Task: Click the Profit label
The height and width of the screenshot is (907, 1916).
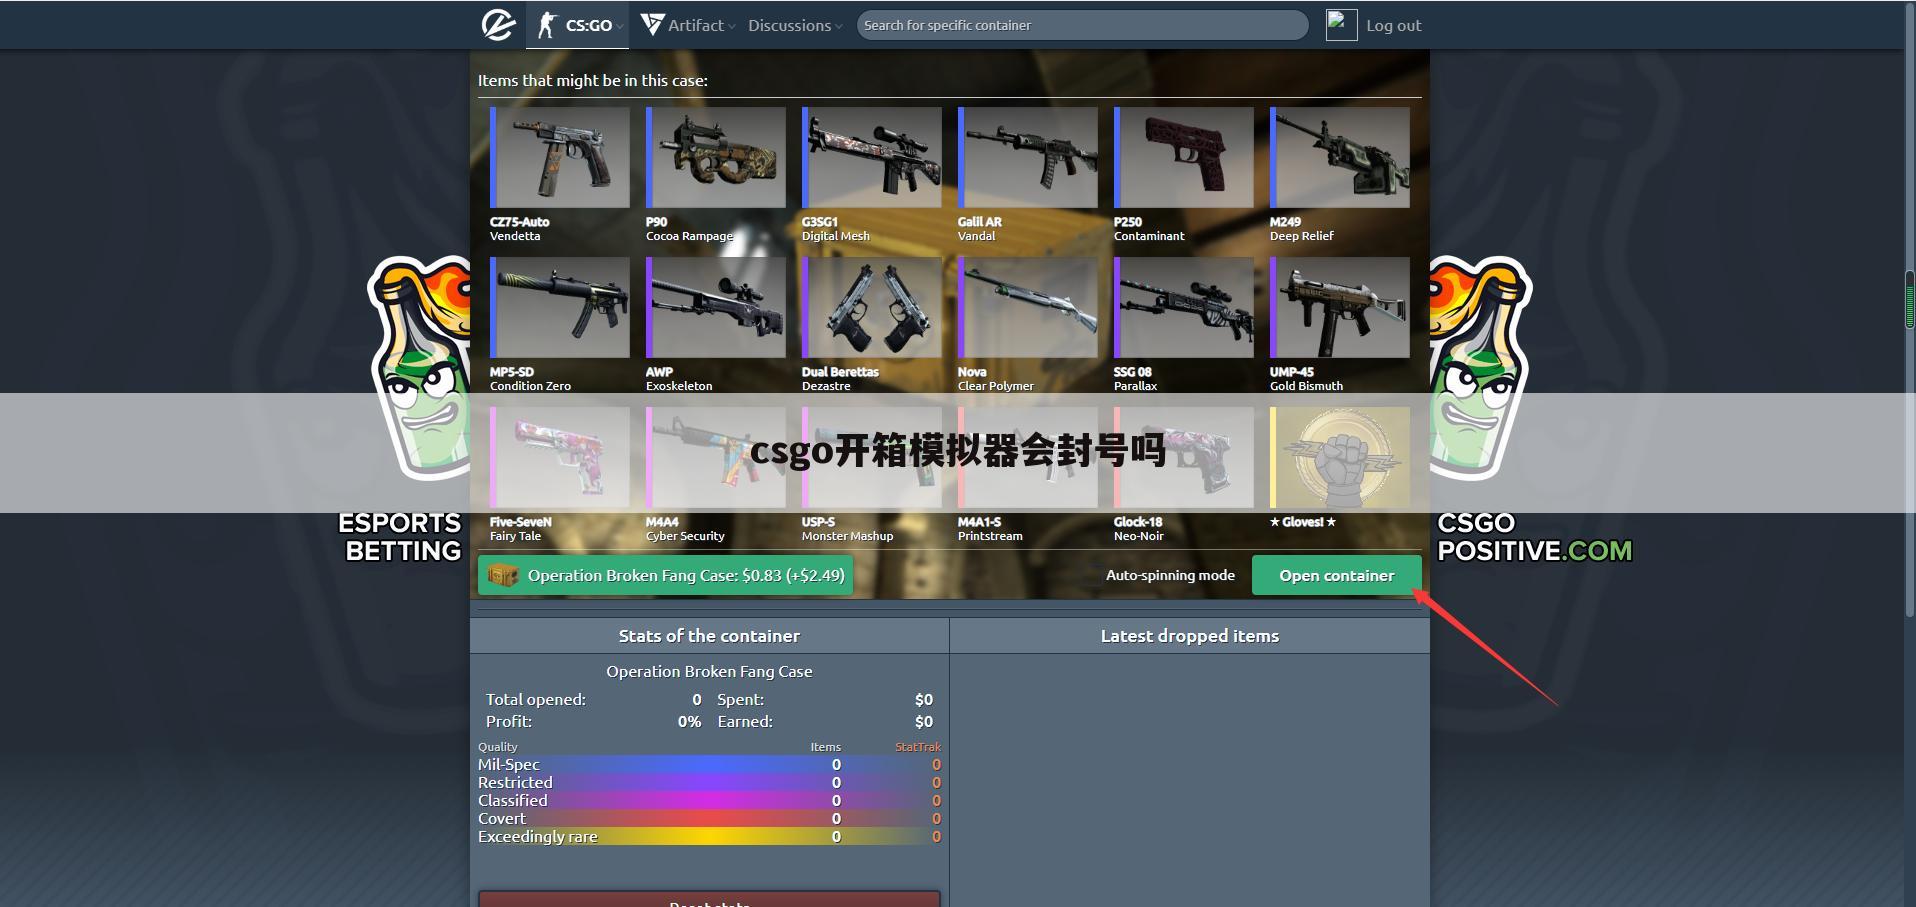Action: click(x=509, y=722)
